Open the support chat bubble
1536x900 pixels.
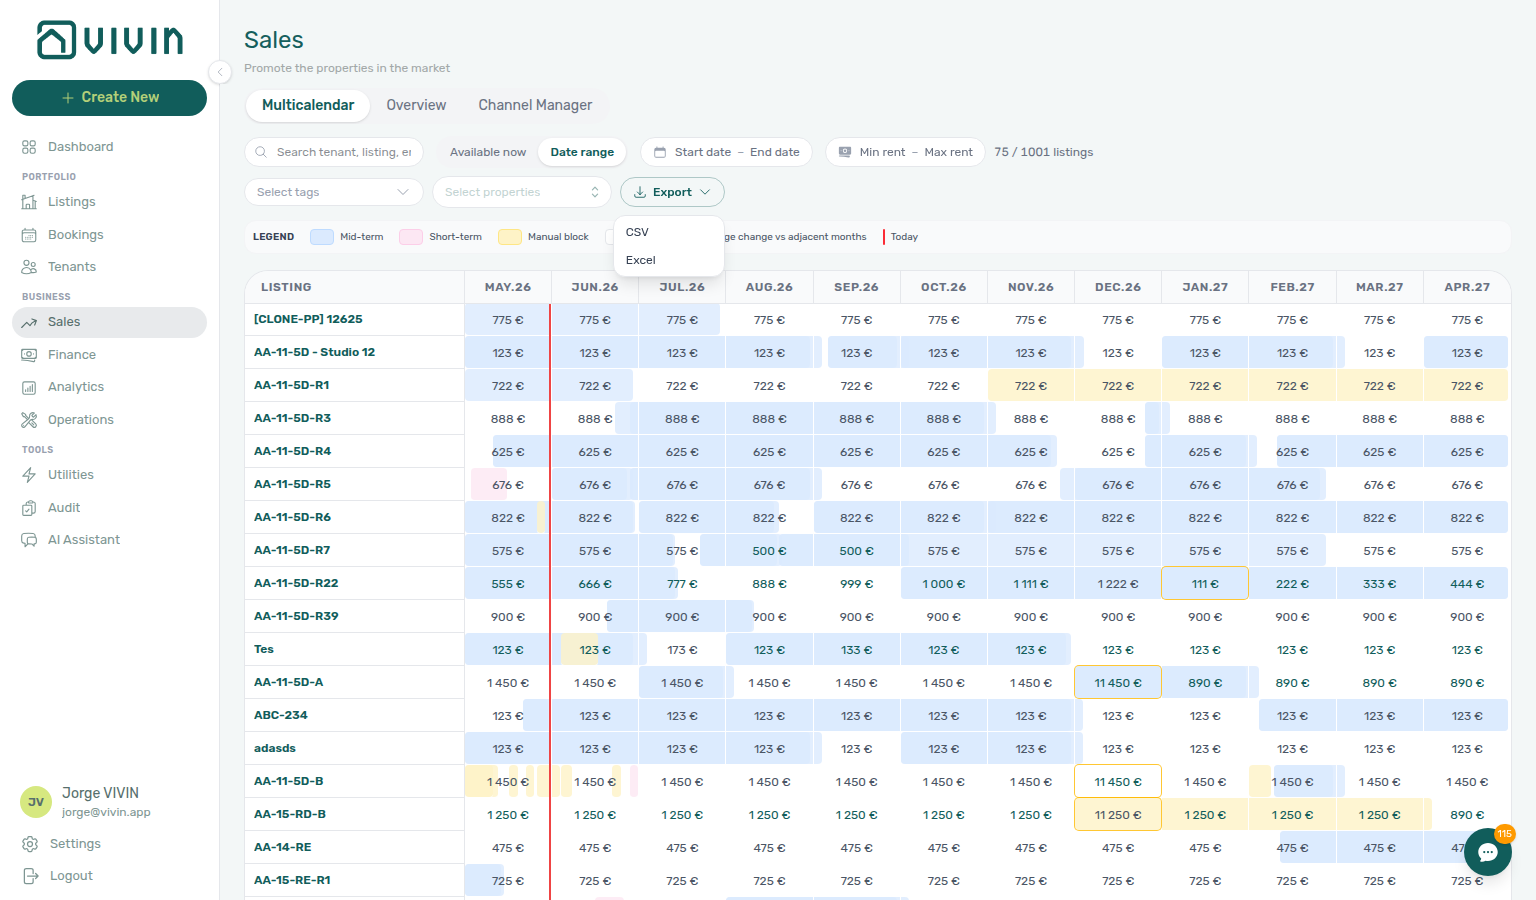(1487, 852)
